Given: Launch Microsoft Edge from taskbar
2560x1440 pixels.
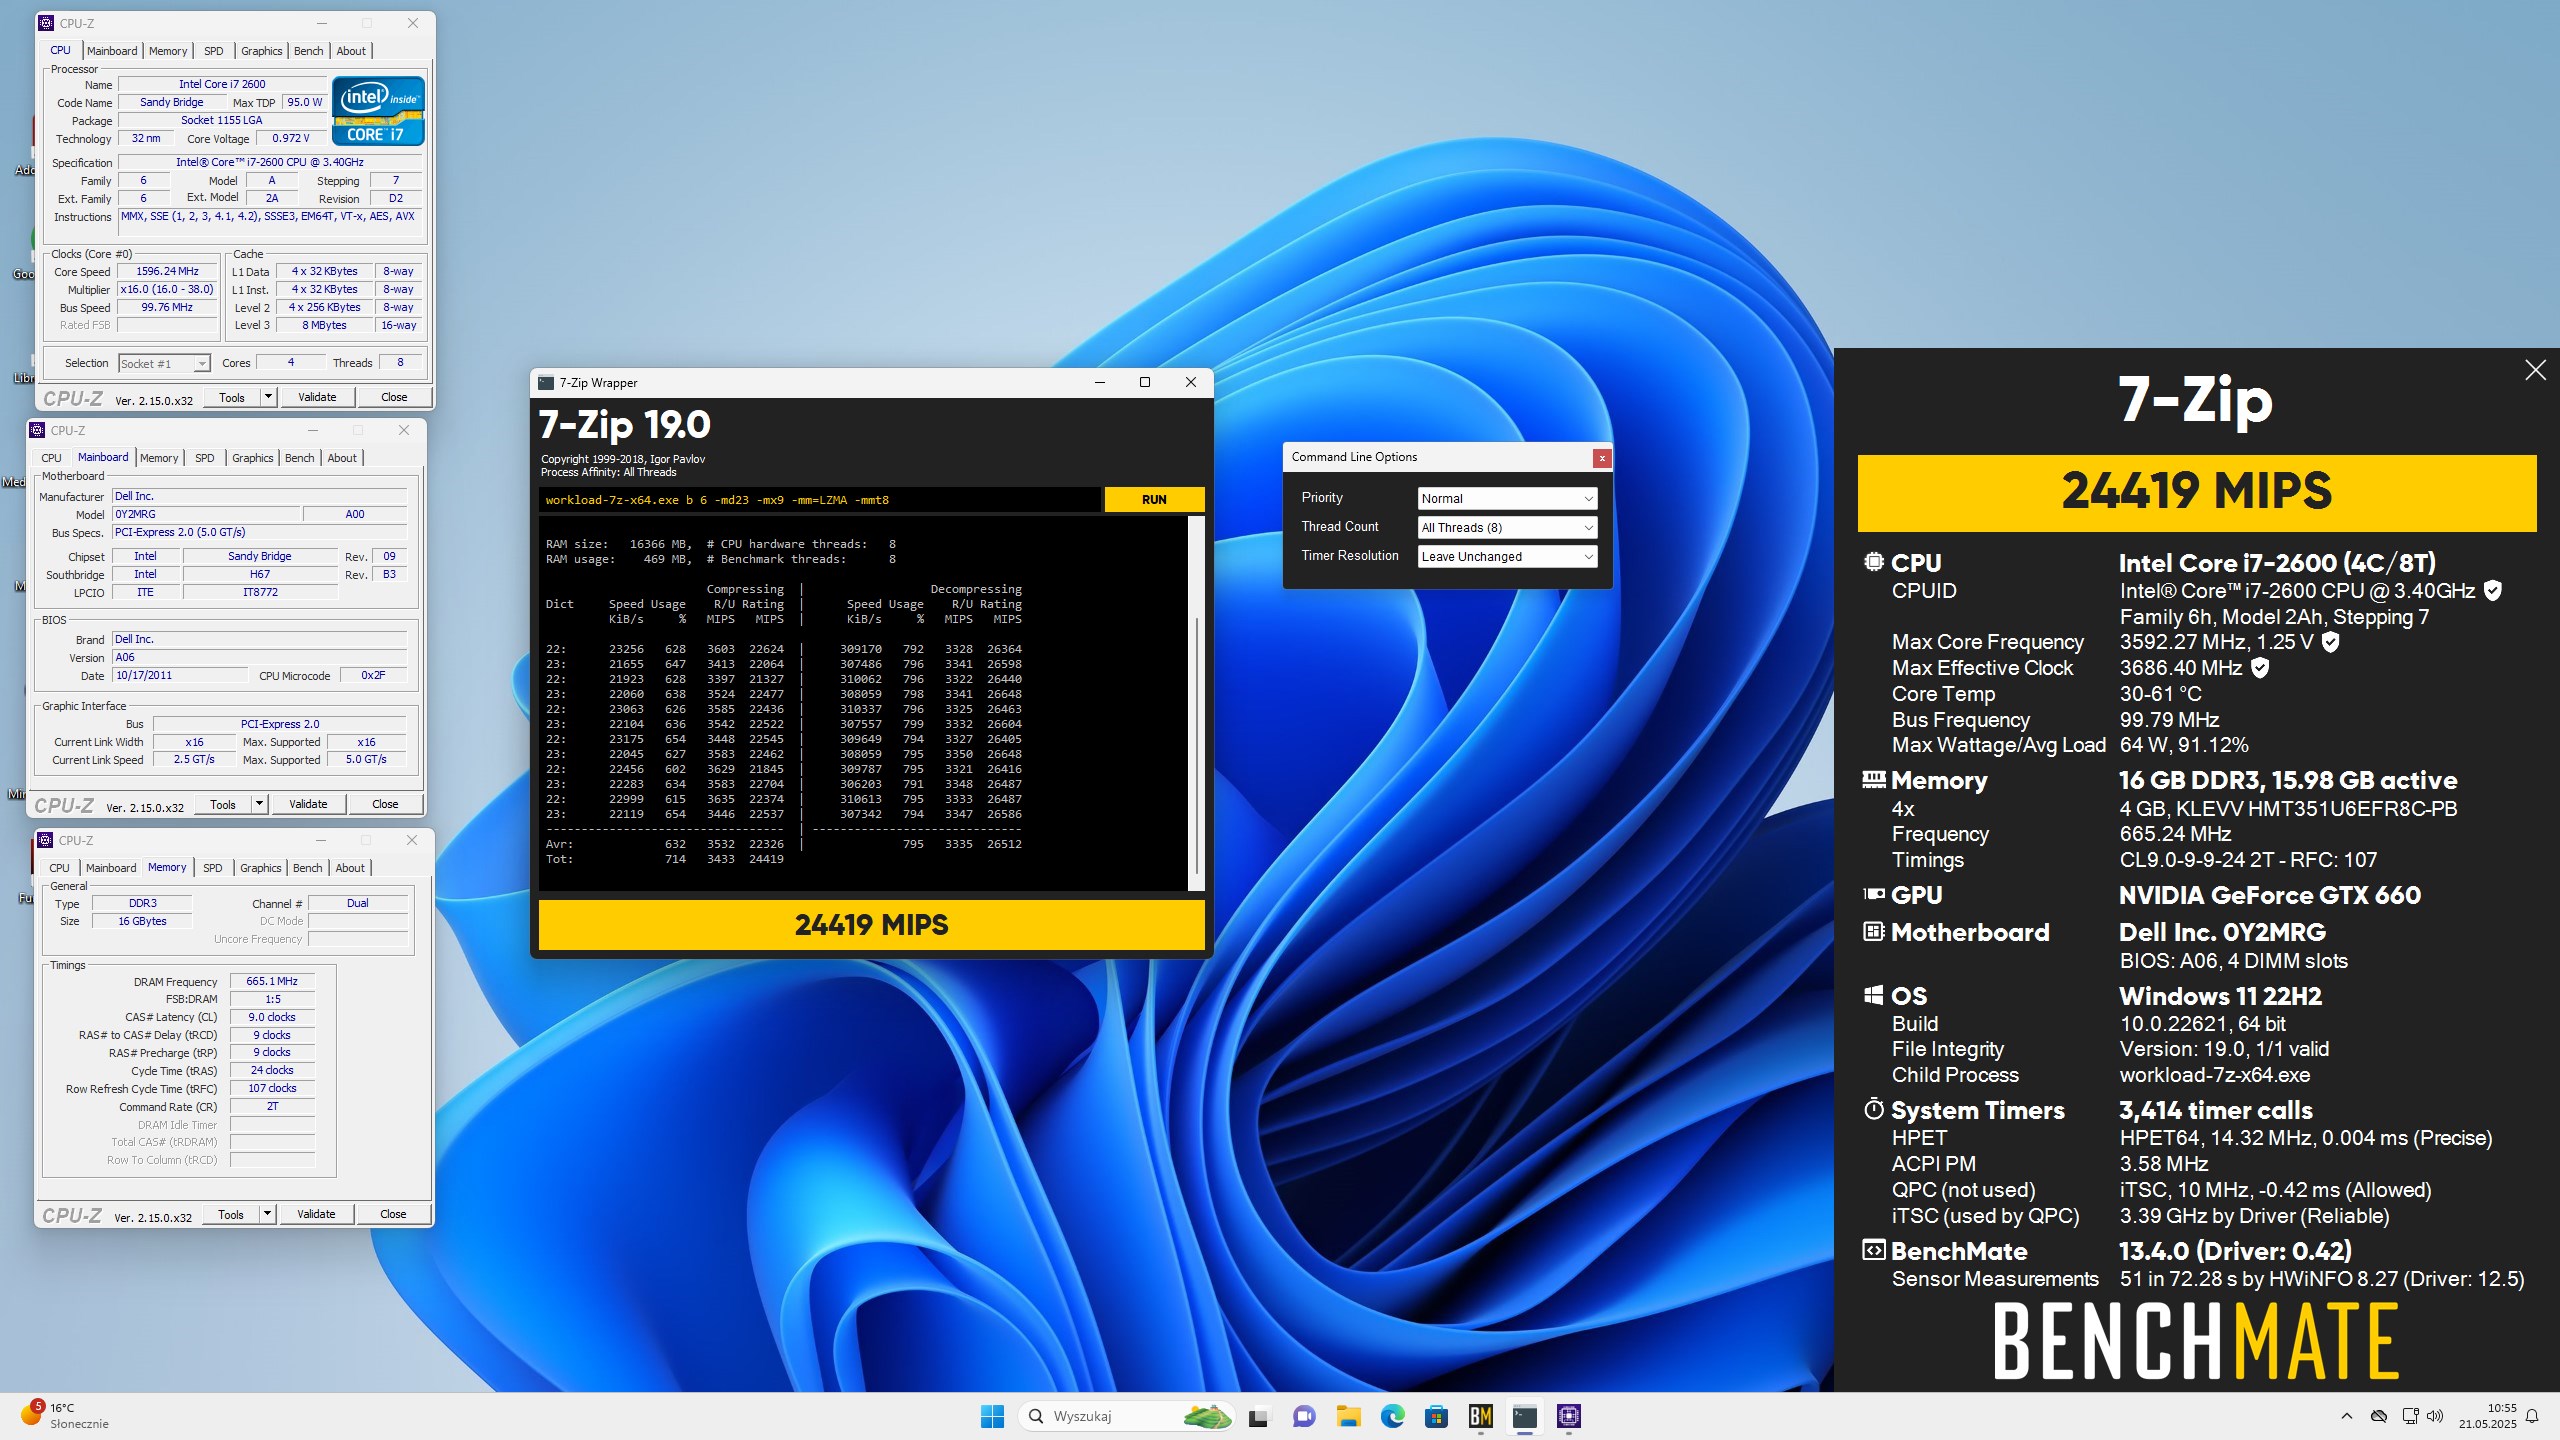Looking at the screenshot, I should (1392, 1416).
